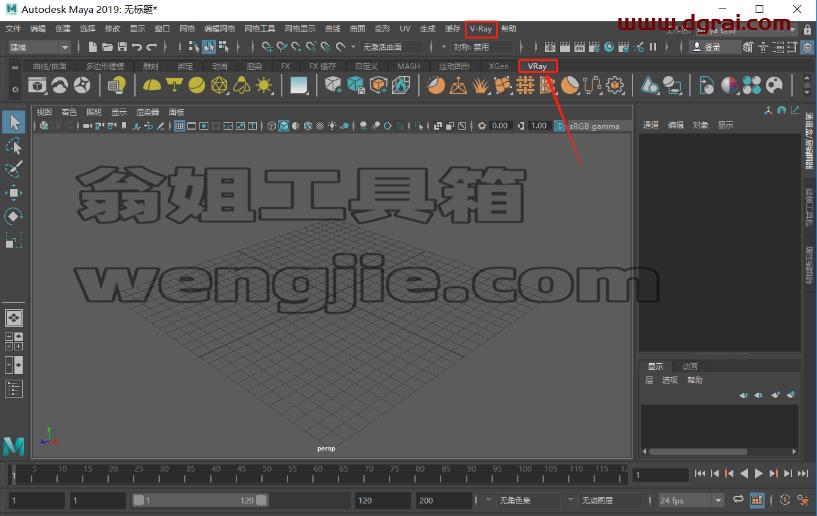Open the viewport 着色 shading menu
This screenshot has width=817, height=516.
click(69, 112)
